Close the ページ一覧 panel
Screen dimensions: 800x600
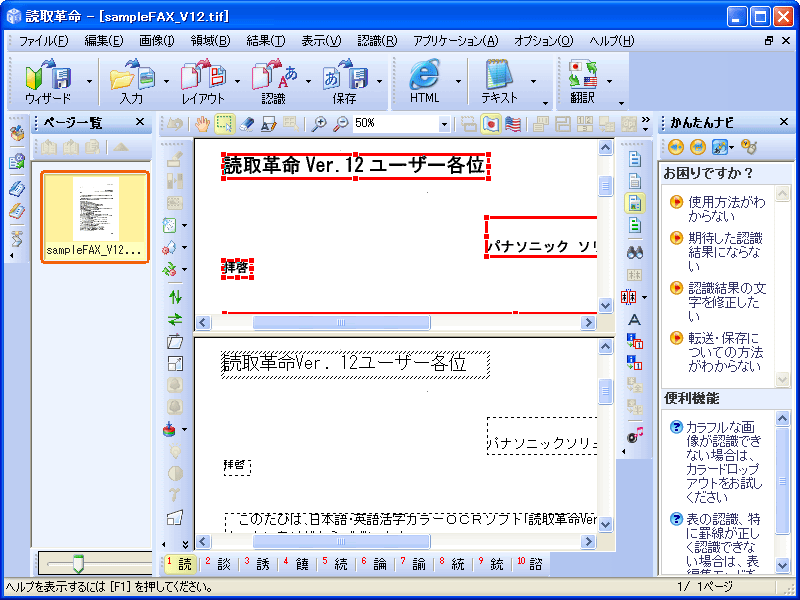tap(140, 122)
